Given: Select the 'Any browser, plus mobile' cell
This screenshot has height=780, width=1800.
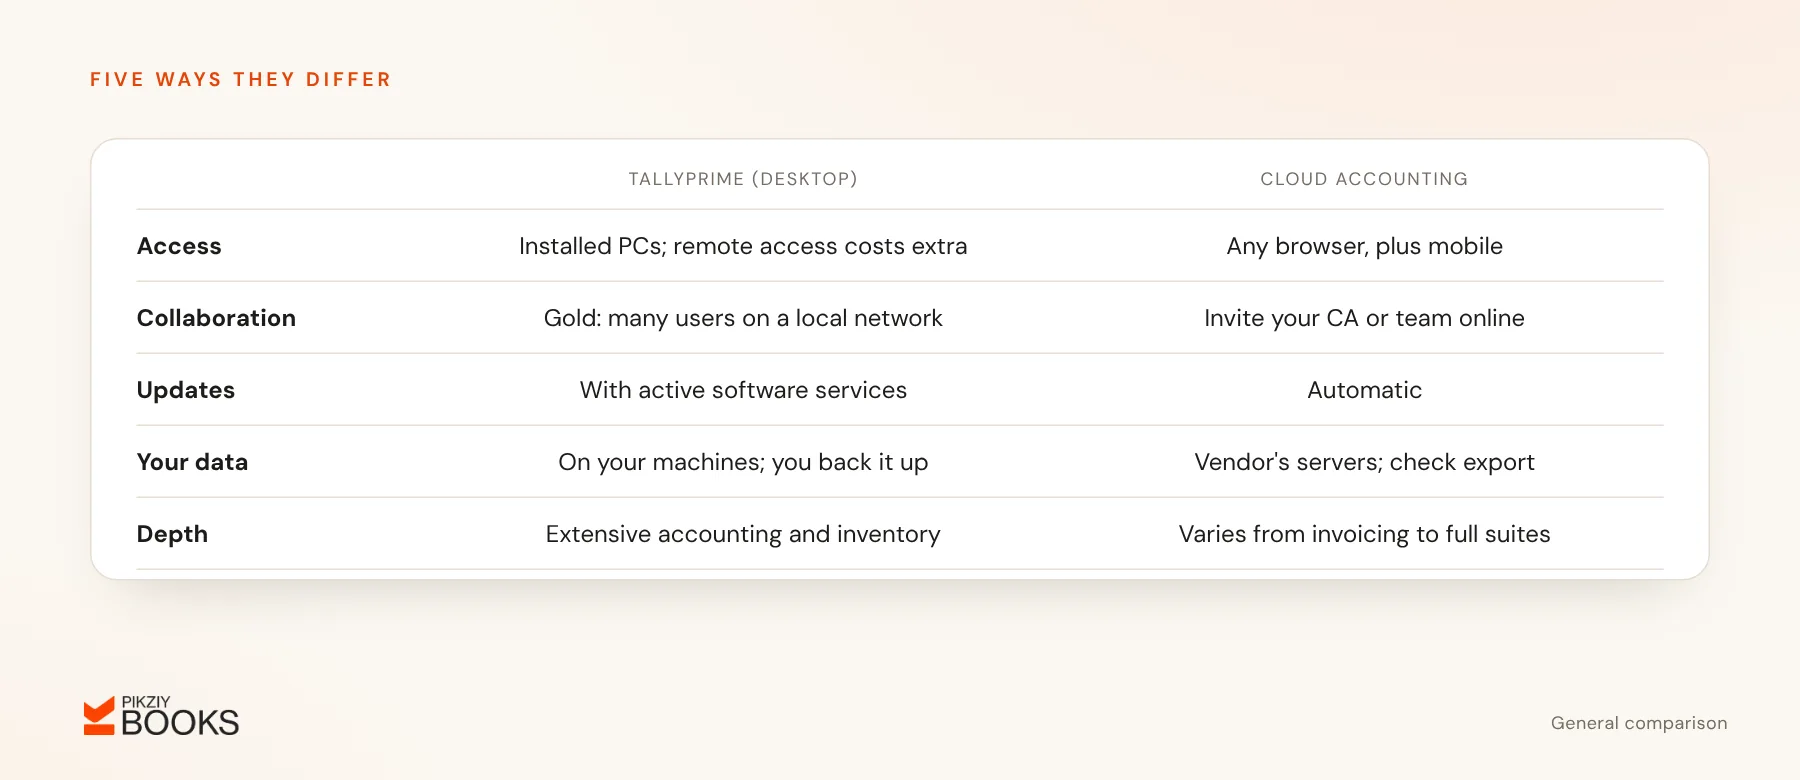Looking at the screenshot, I should click(x=1364, y=246).
